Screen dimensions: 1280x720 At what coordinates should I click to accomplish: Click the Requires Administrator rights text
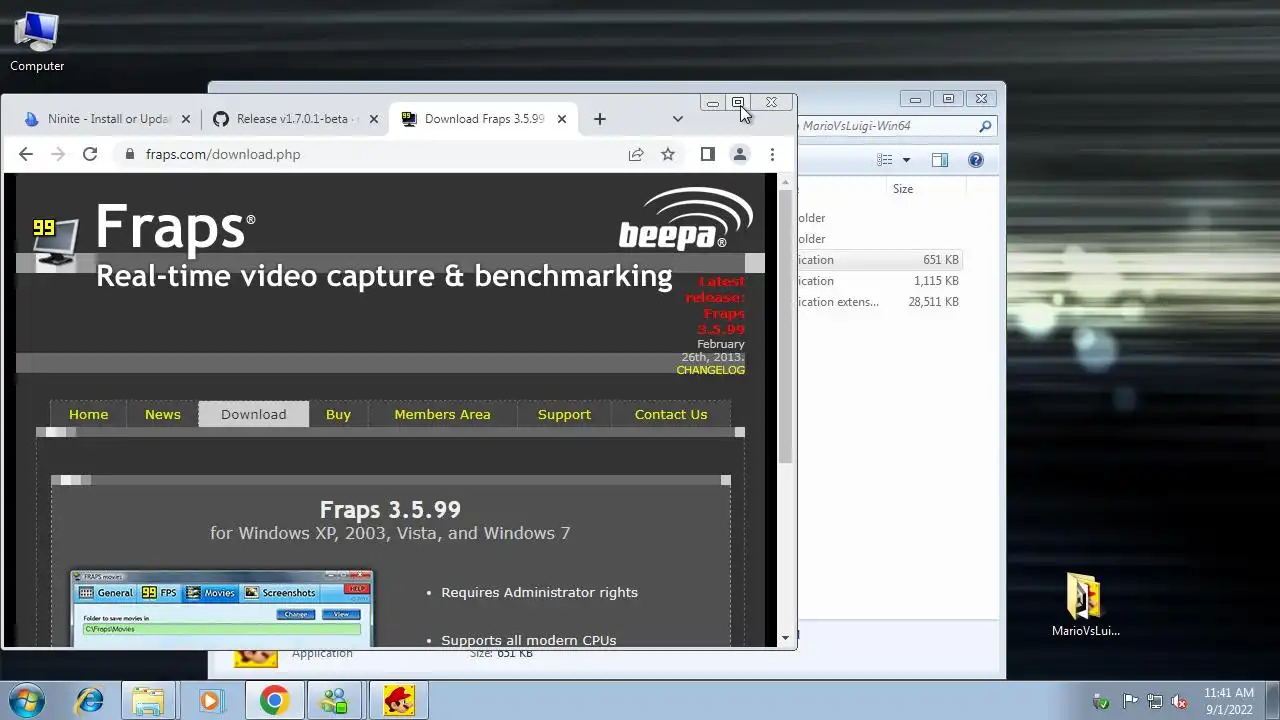tap(539, 592)
